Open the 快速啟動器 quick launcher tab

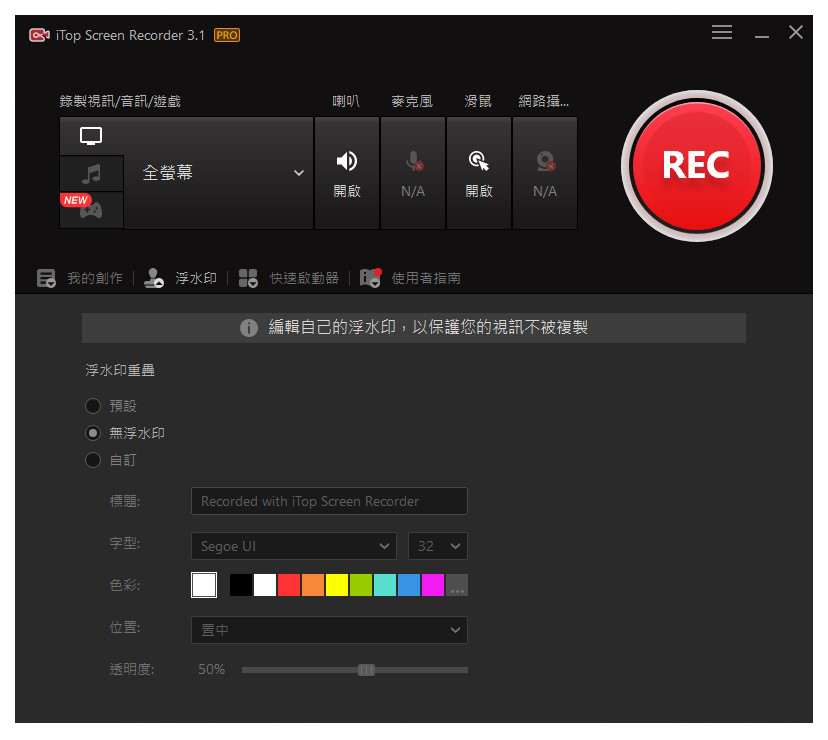(304, 278)
